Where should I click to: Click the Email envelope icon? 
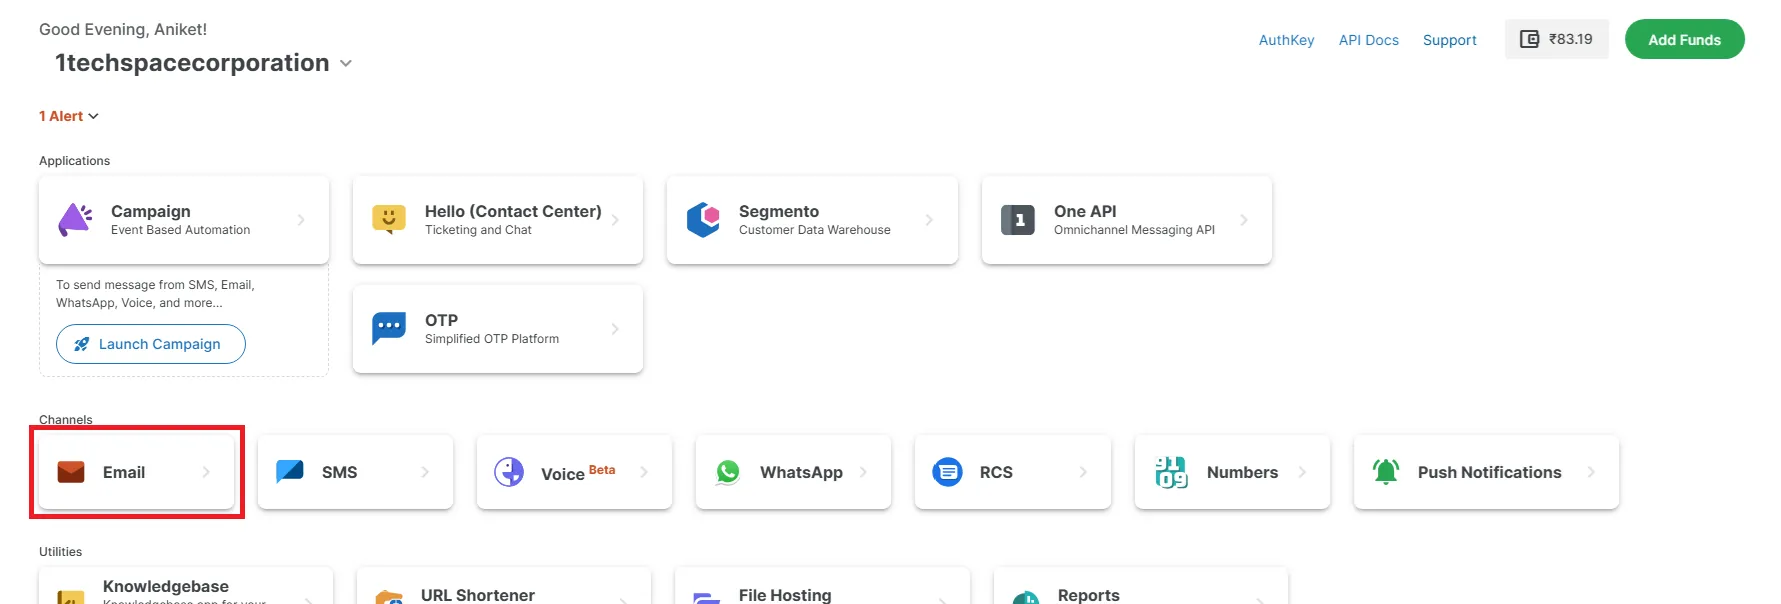click(x=71, y=472)
